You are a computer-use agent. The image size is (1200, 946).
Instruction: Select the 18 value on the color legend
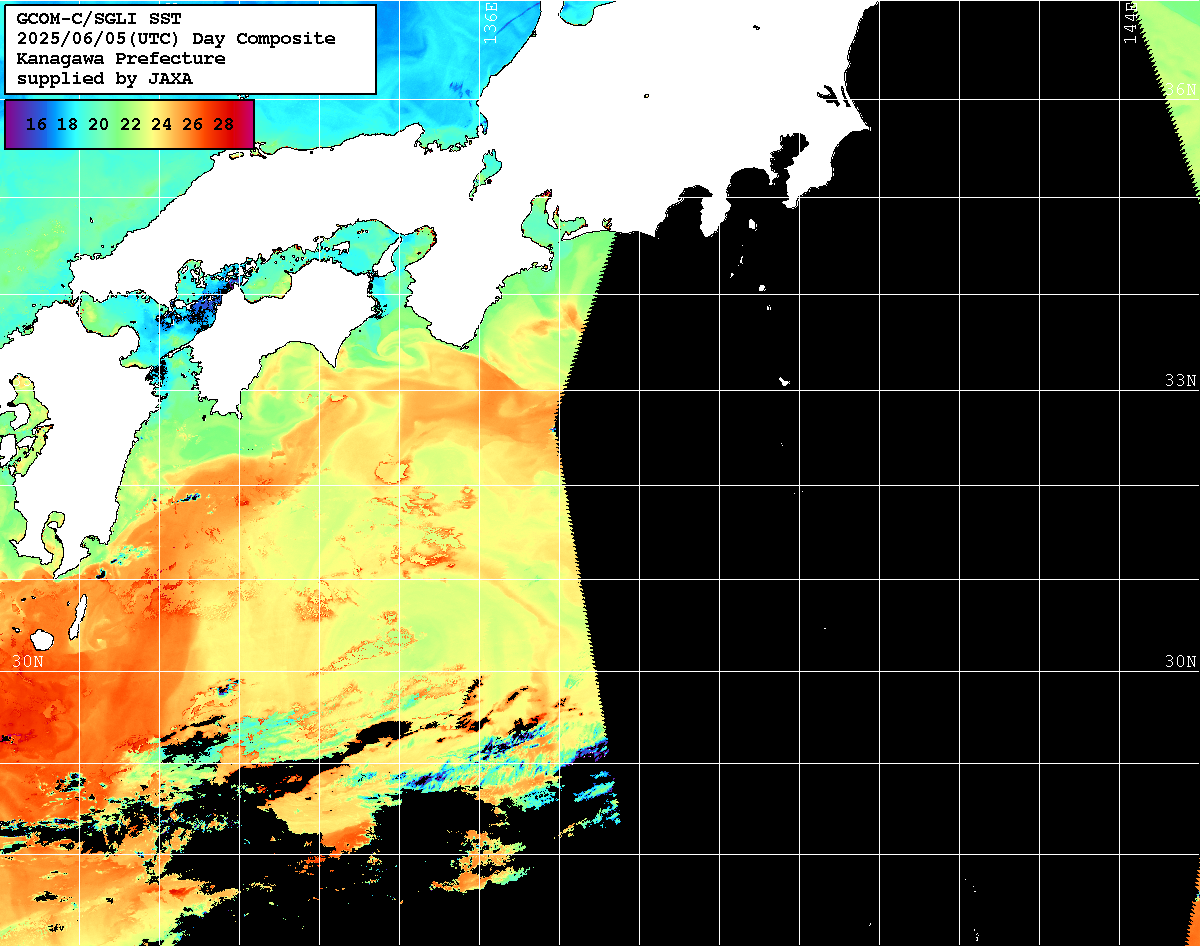click(x=67, y=125)
